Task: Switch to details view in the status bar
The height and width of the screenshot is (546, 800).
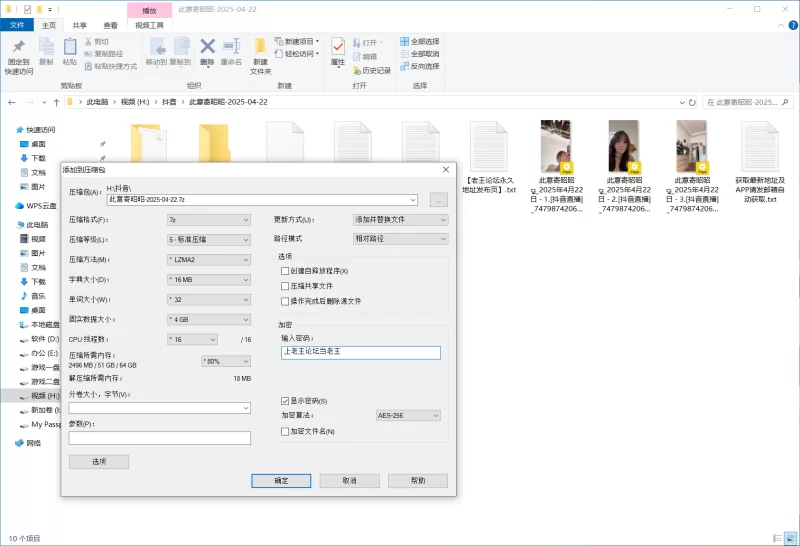Action: point(777,538)
